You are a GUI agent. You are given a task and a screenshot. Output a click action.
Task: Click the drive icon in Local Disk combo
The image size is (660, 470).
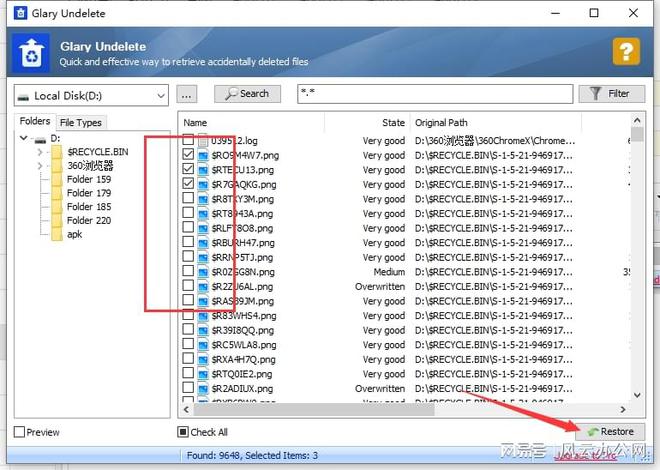click(24, 97)
